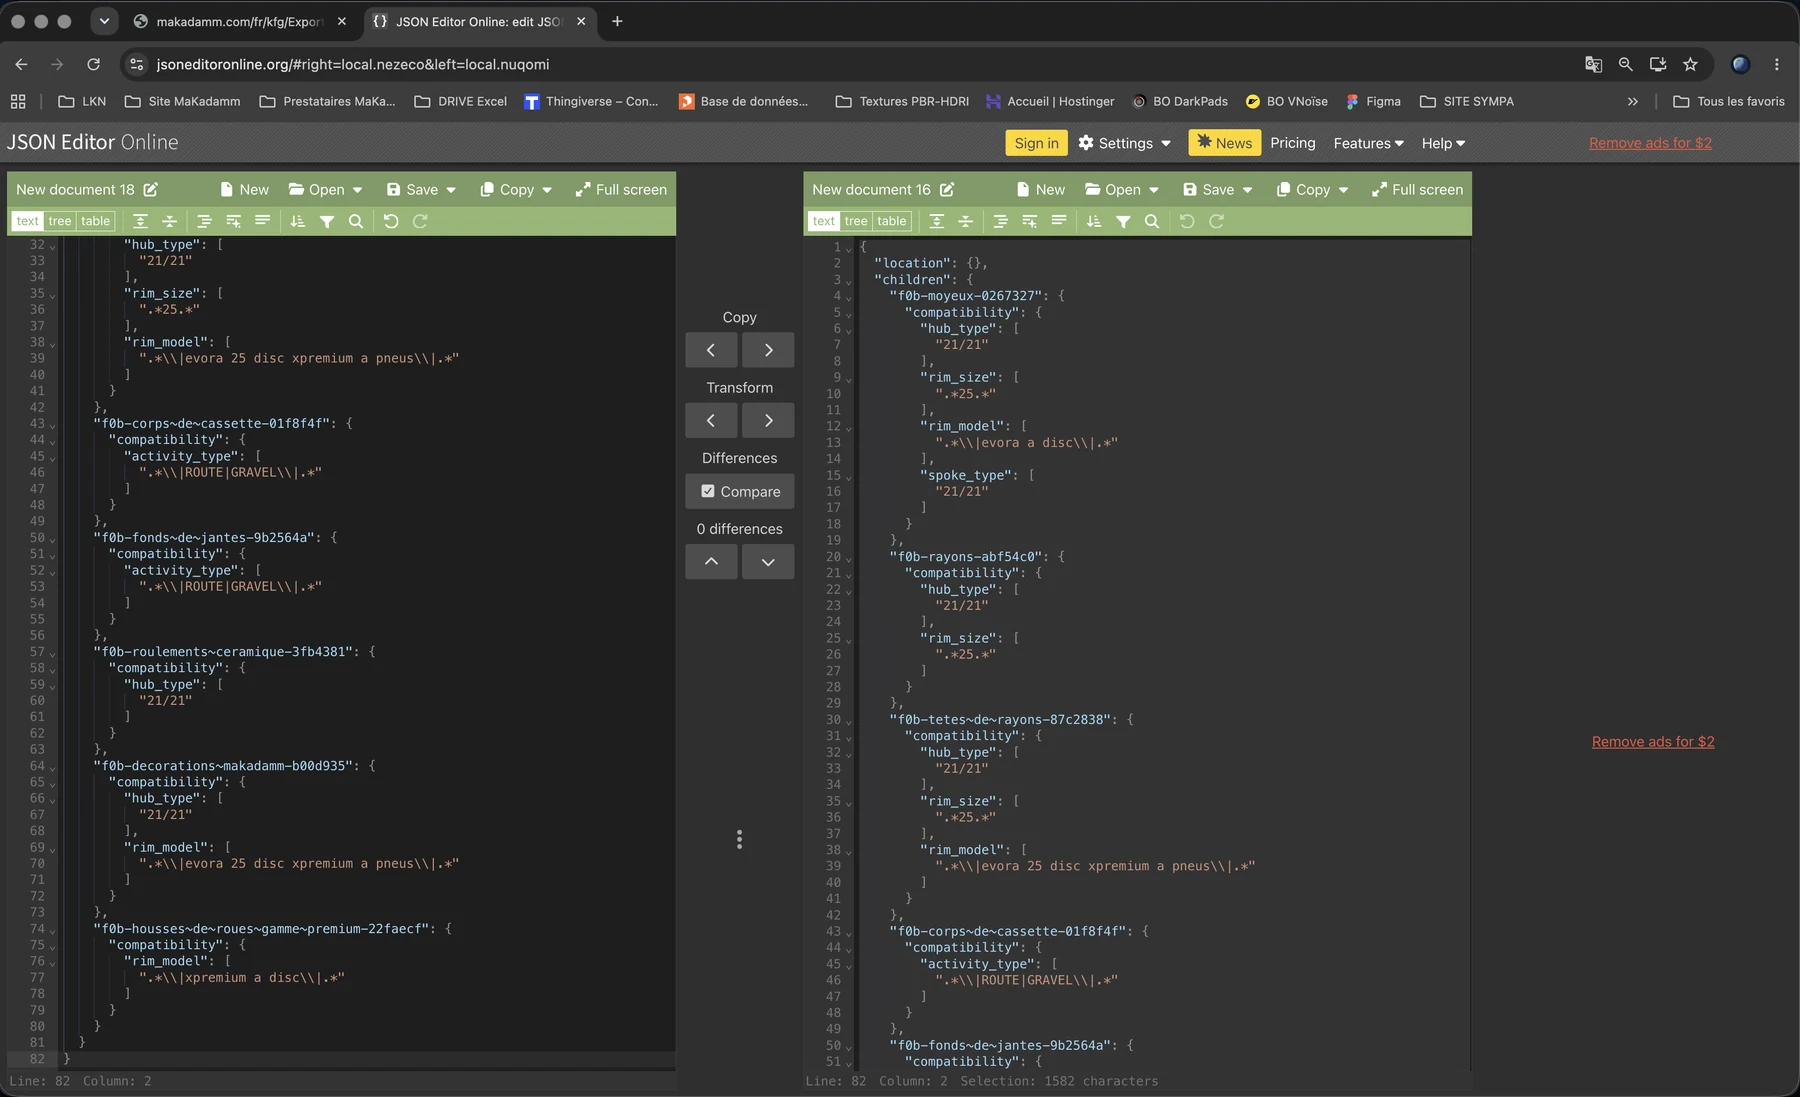
Task: Click smart format icon in right editor
Action: click(1029, 222)
